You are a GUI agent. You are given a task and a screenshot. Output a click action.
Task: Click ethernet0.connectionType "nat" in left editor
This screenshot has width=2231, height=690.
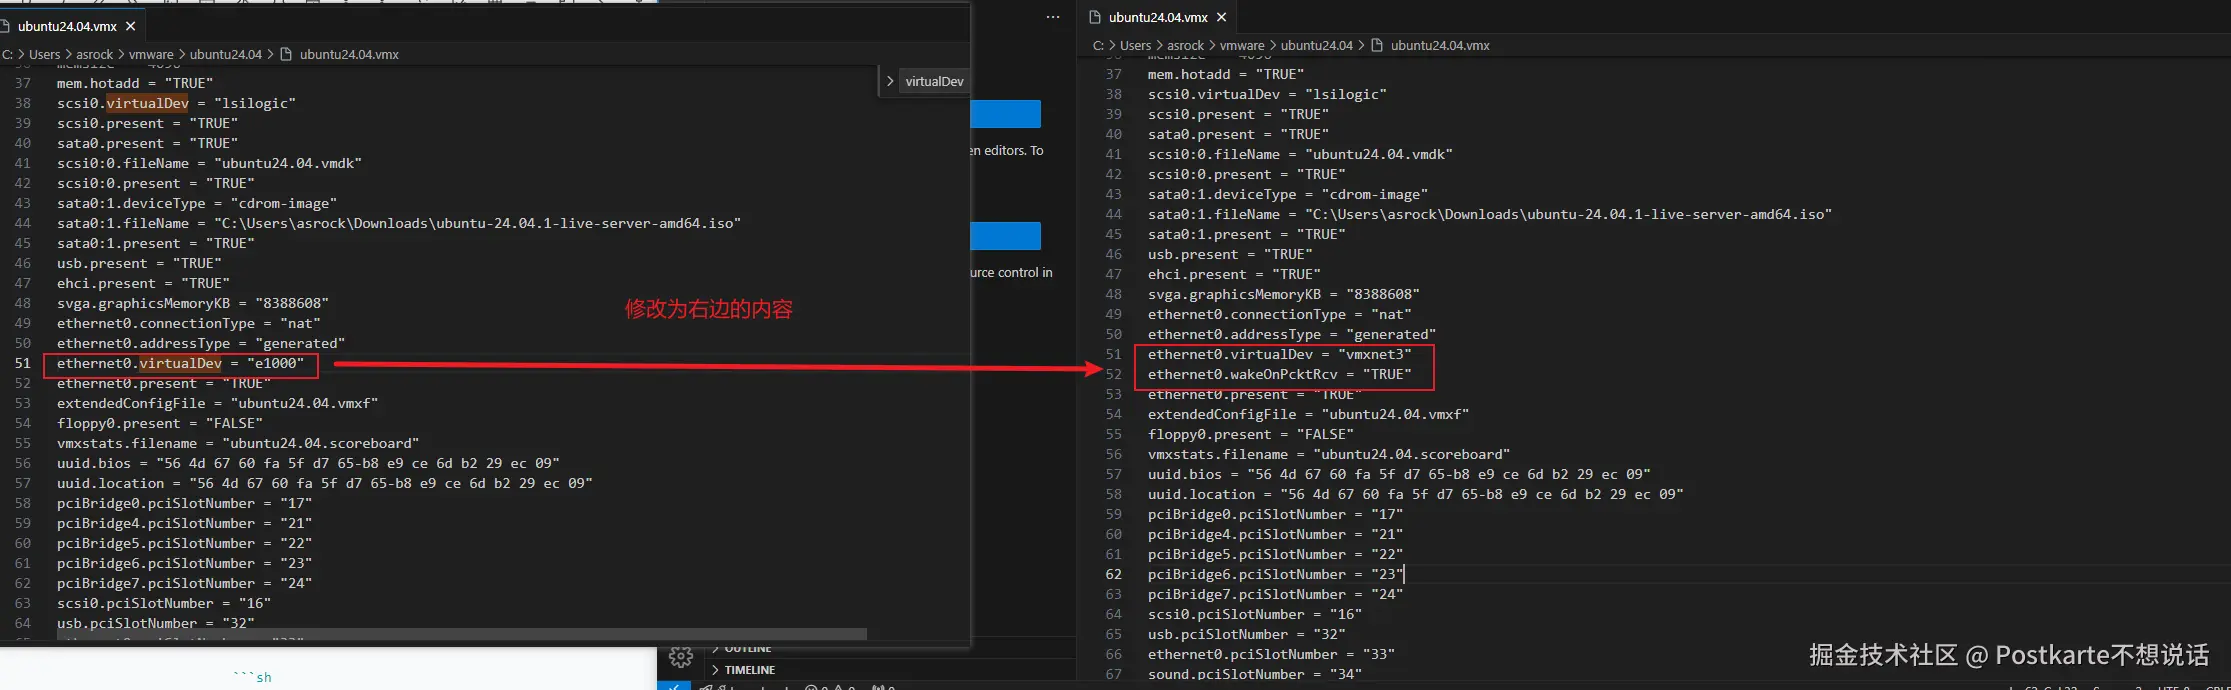click(x=189, y=323)
